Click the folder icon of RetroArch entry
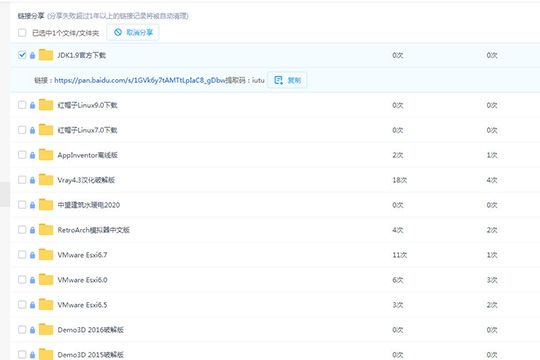 click(46, 229)
